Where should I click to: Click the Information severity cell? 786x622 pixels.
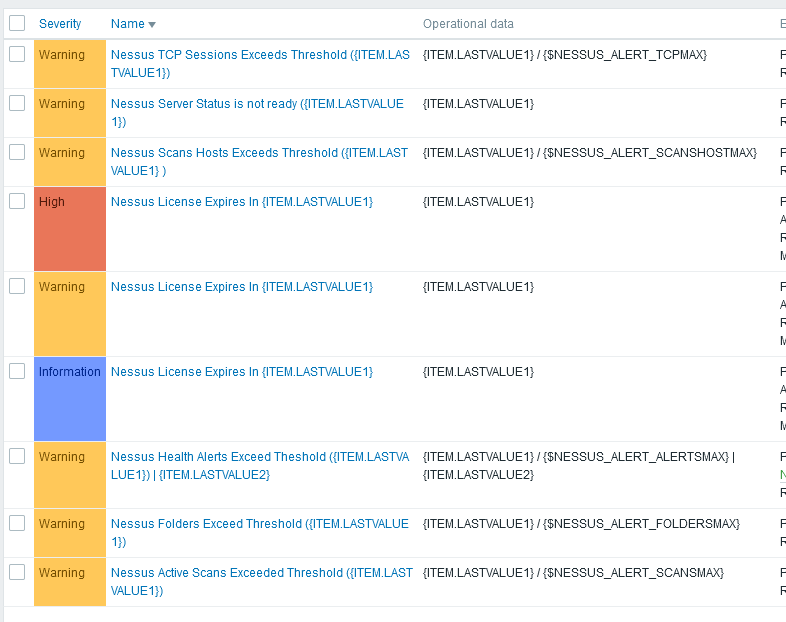click(70, 399)
